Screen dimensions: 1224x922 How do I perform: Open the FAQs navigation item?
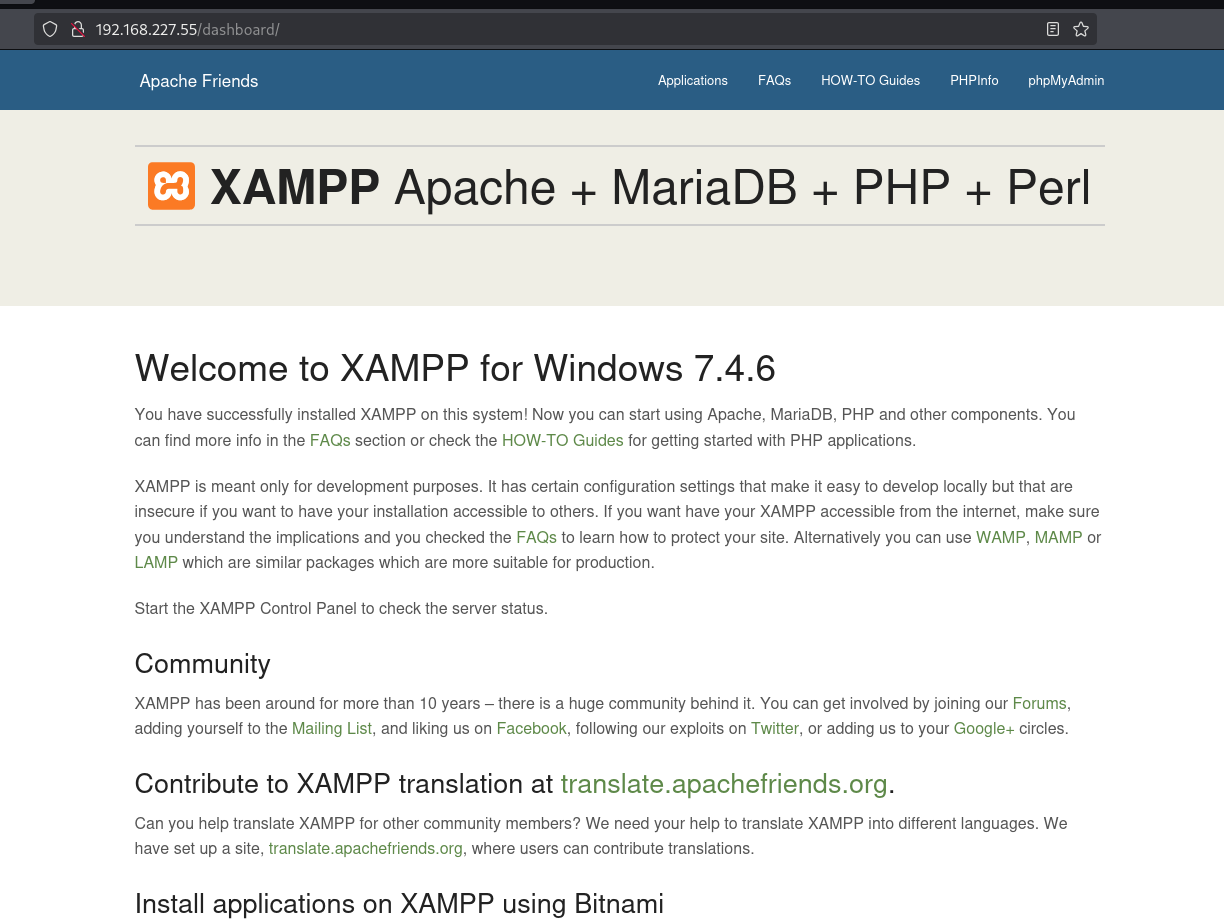click(774, 80)
